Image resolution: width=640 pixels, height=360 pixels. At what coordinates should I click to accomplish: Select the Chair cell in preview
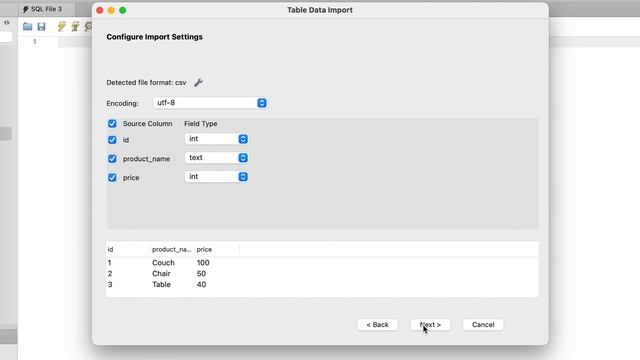click(x=161, y=273)
